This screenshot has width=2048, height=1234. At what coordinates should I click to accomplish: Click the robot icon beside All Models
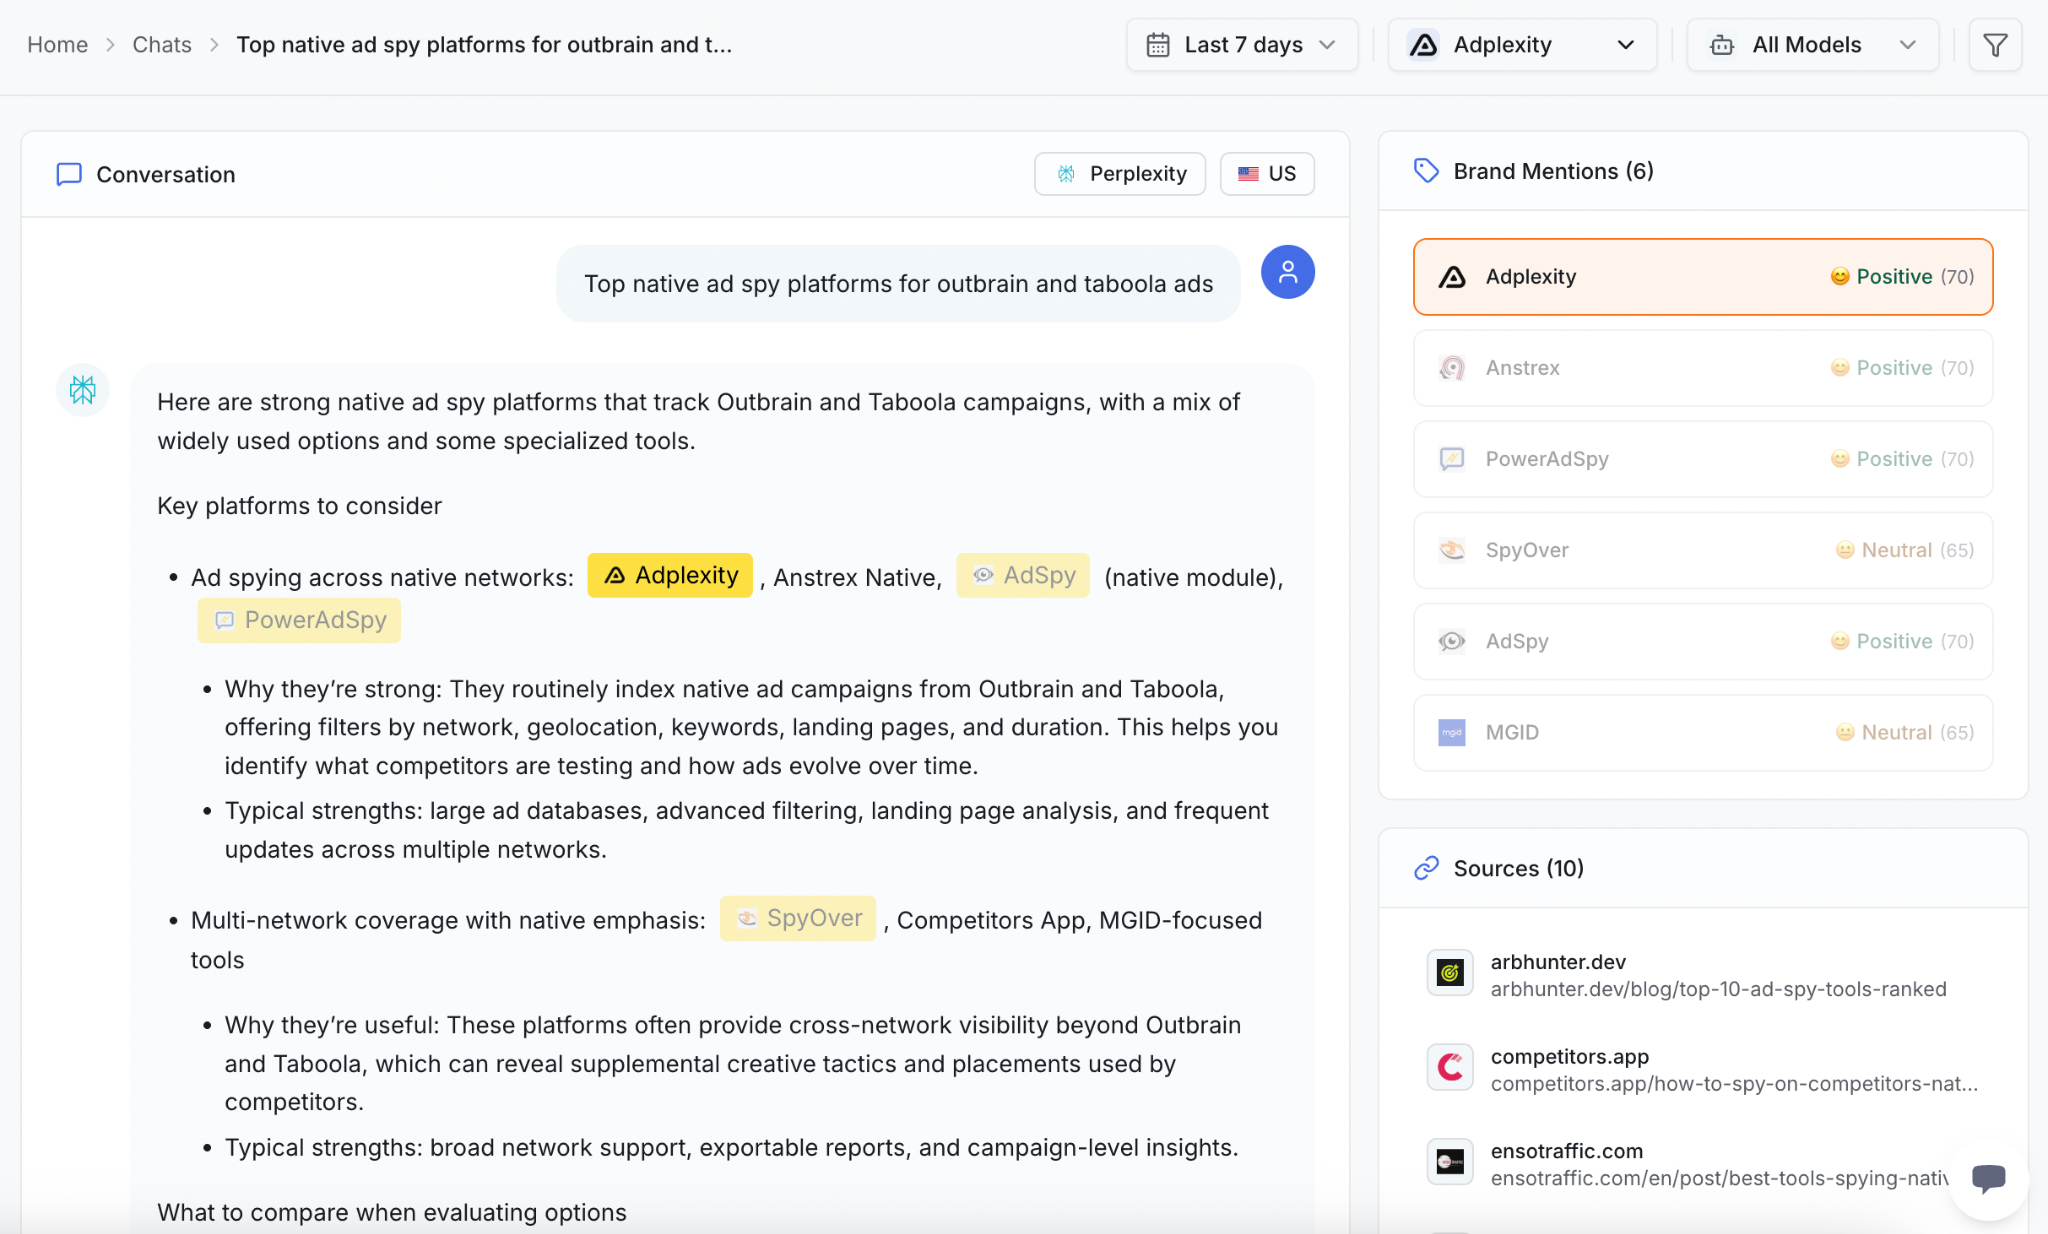1722,45
